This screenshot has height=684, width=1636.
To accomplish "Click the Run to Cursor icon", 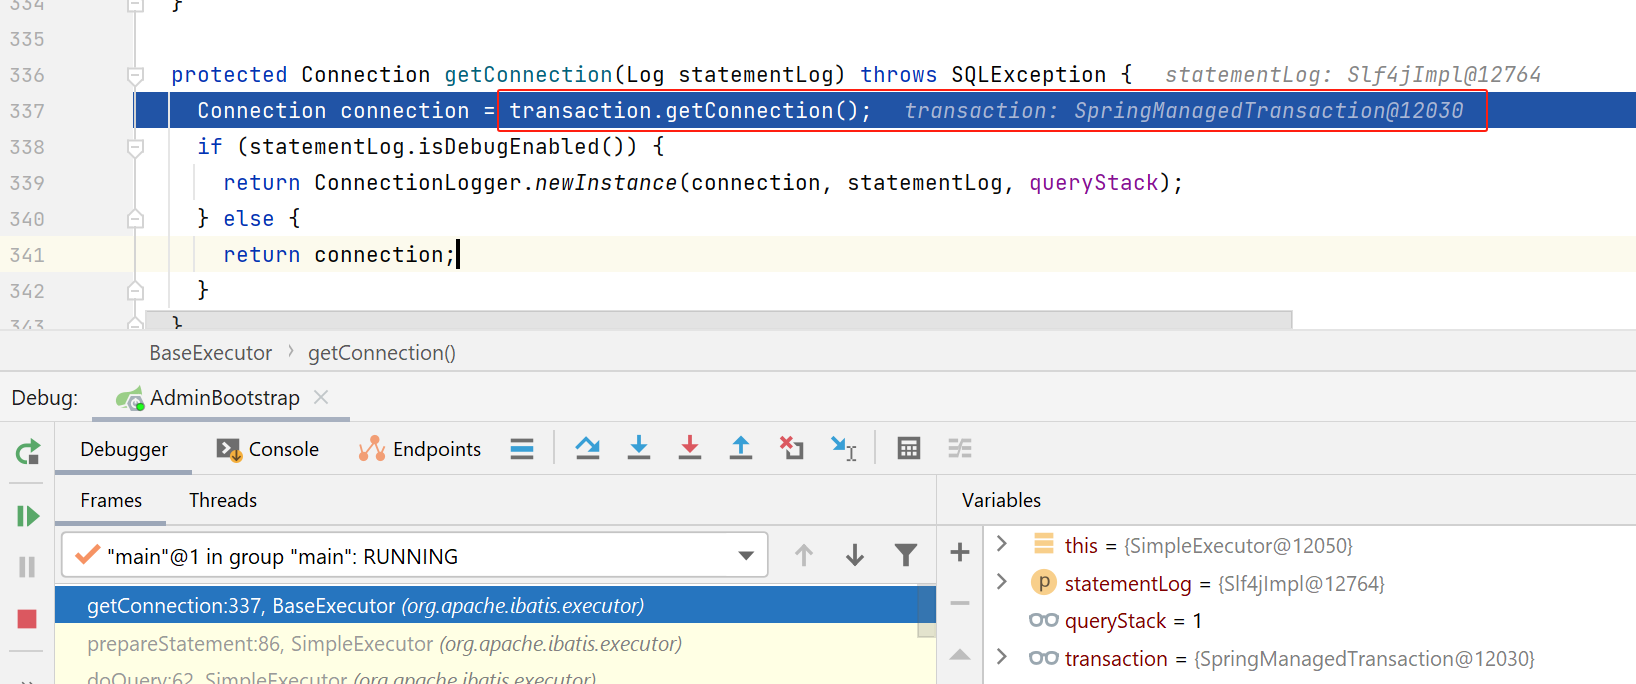I will 843,449.
